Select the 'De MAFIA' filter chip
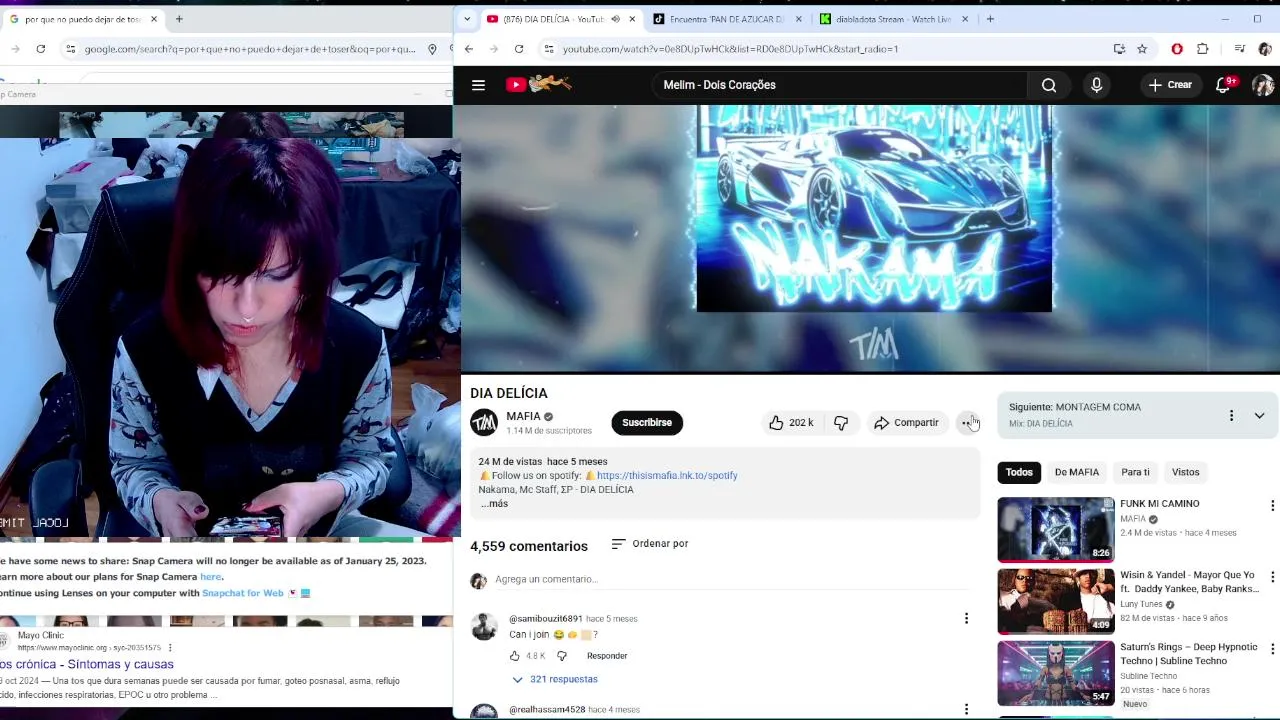 (x=1077, y=472)
